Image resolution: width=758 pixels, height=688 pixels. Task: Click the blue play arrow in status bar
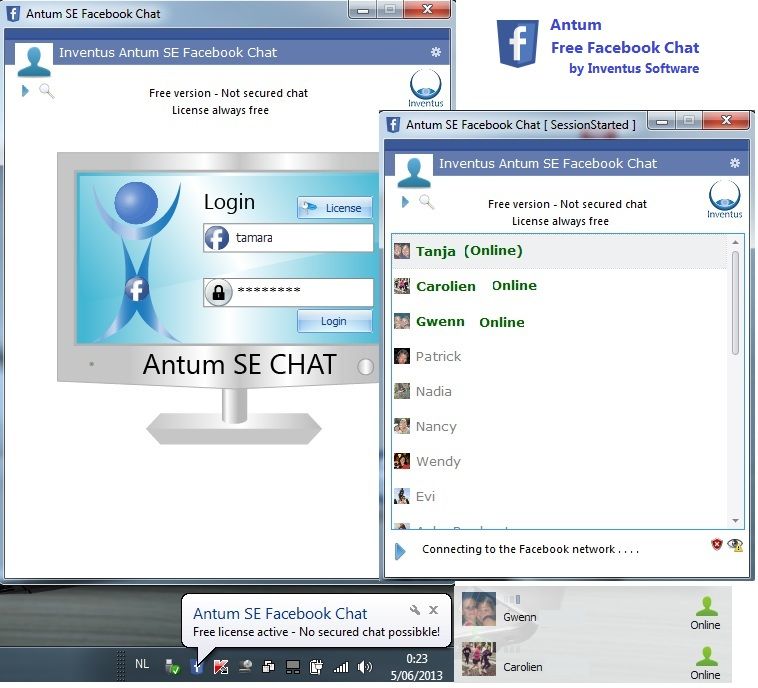pyautogui.click(x=400, y=551)
